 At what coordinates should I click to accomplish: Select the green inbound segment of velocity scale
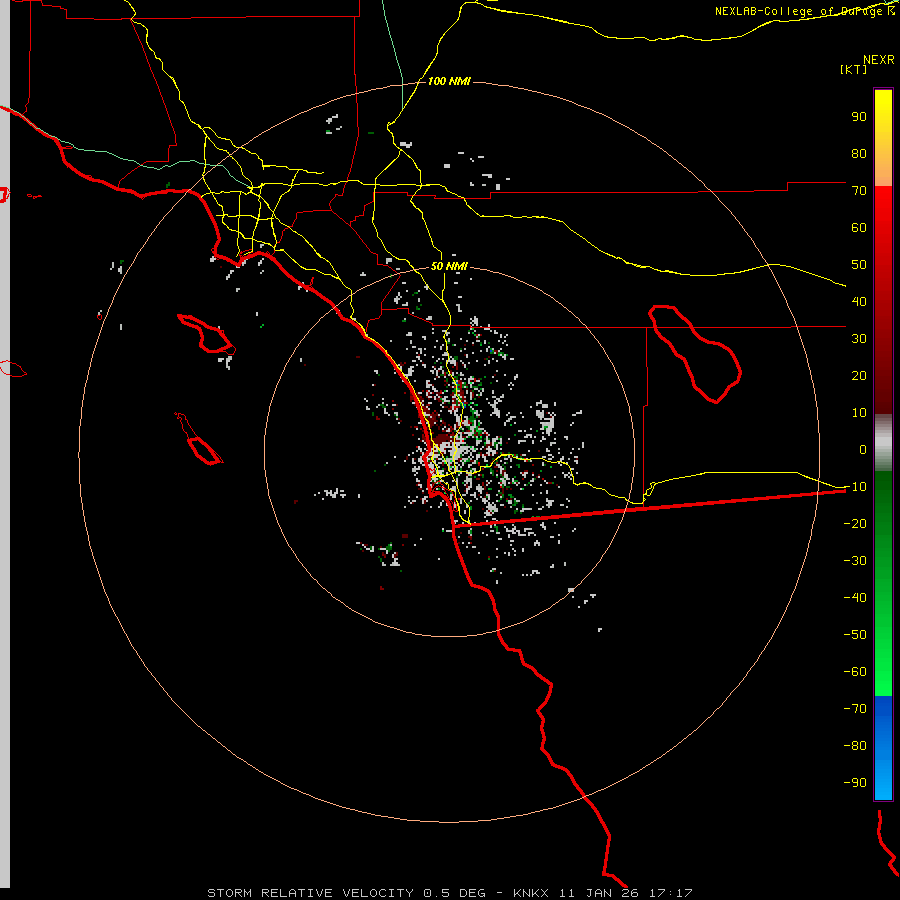pos(883,584)
